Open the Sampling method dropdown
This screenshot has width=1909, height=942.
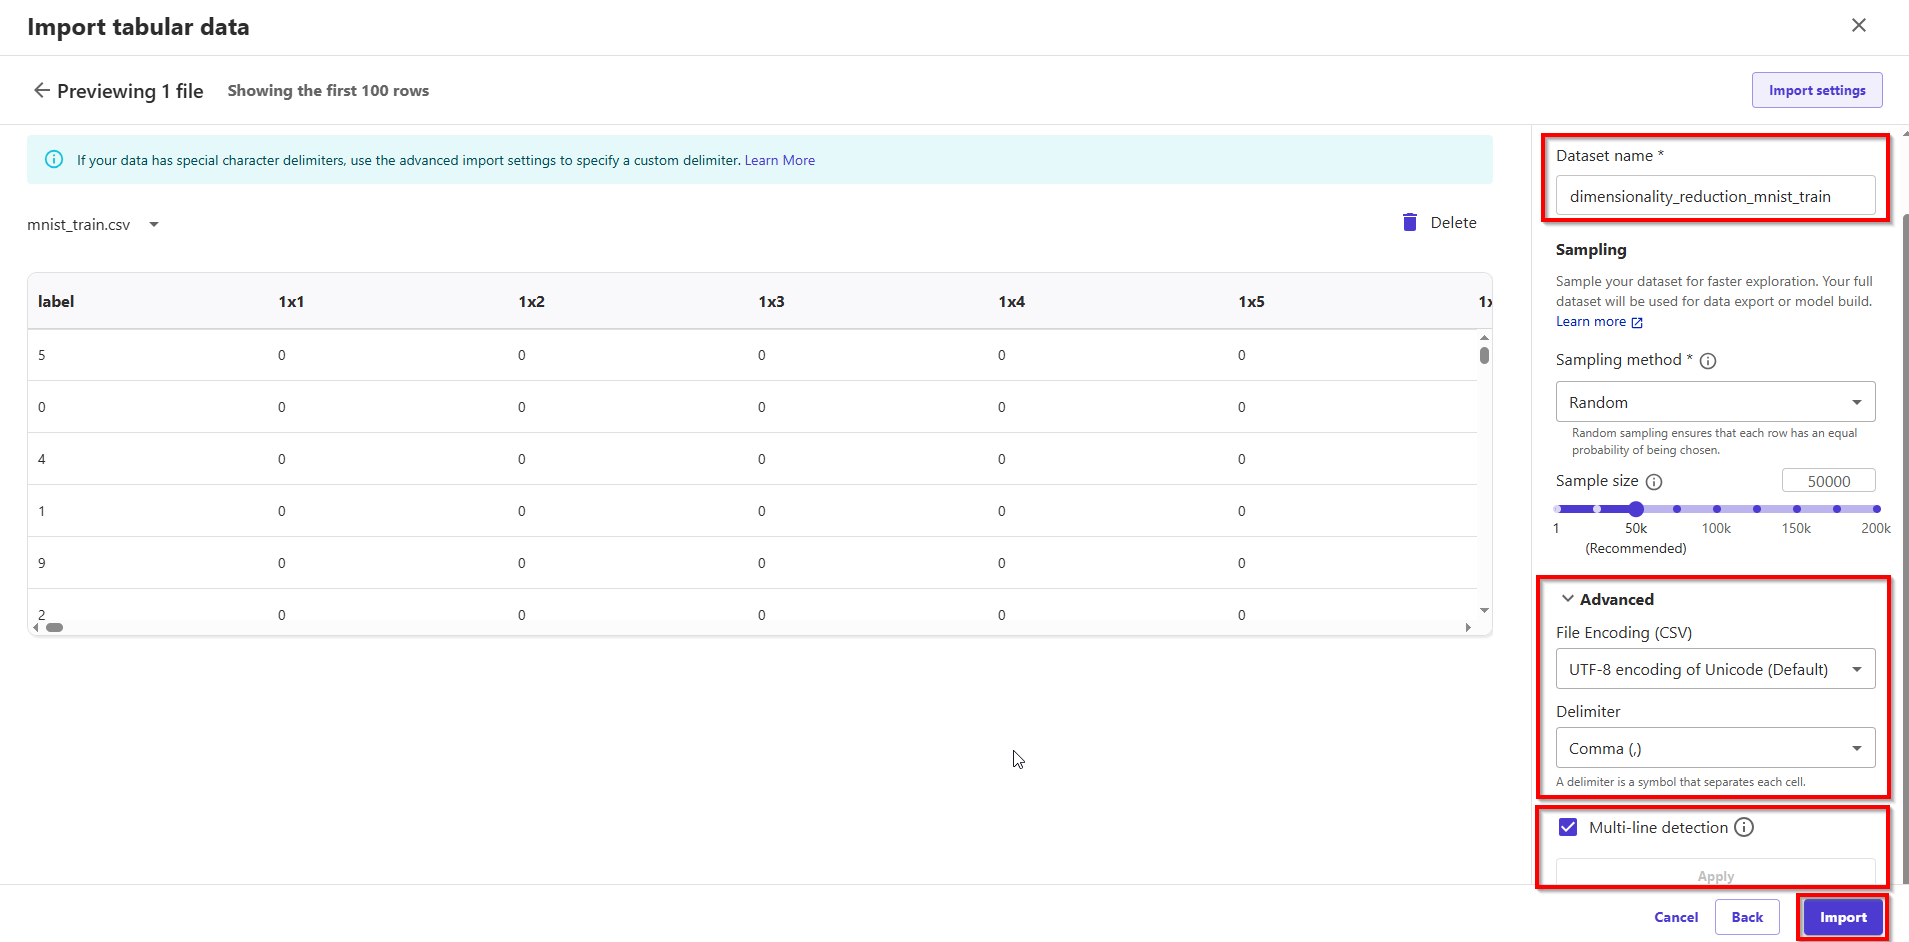click(x=1715, y=402)
